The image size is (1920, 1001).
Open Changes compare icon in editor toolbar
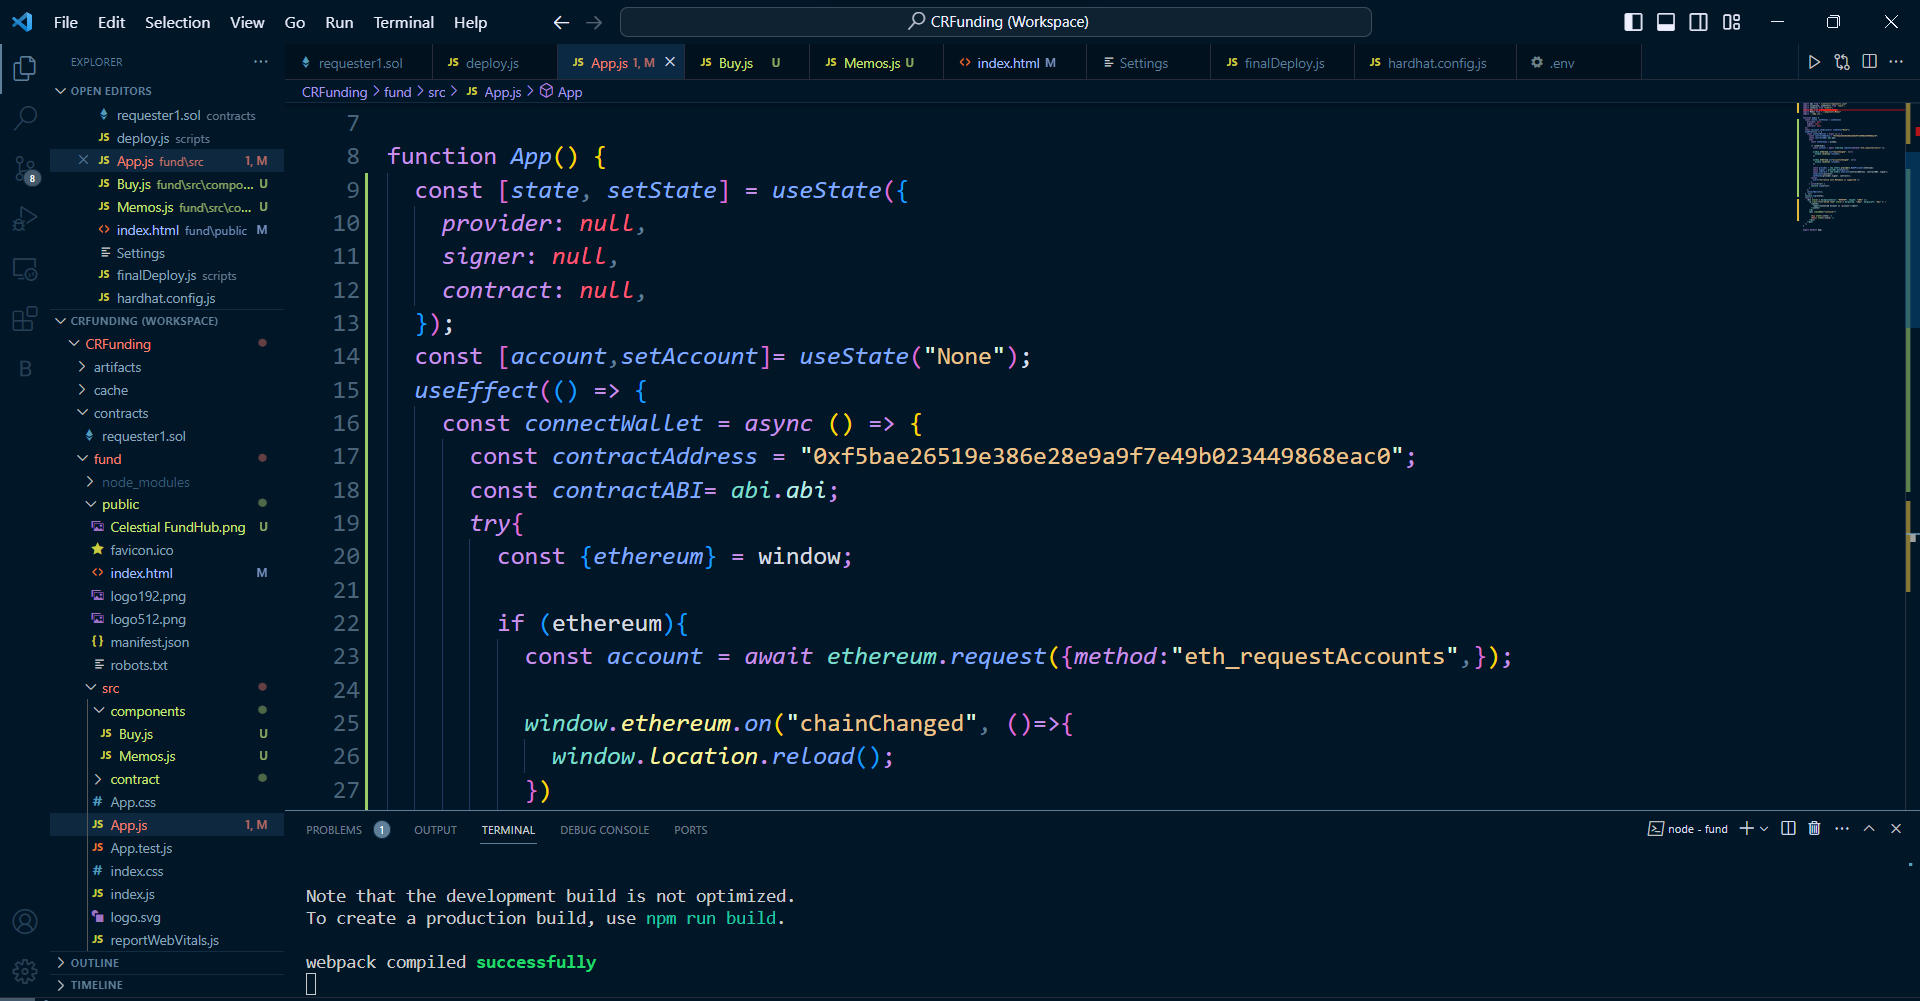[1842, 62]
